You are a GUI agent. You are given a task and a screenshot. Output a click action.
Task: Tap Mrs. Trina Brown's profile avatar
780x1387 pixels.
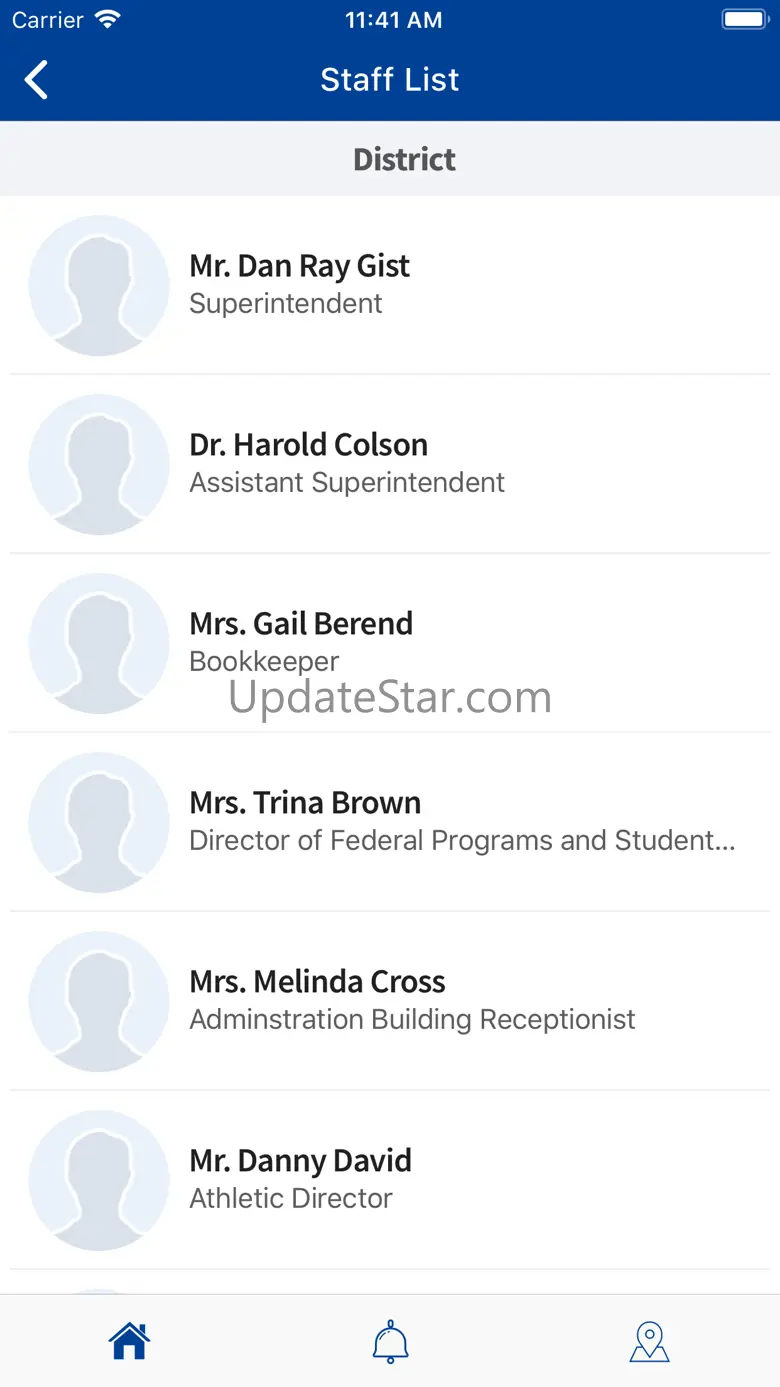[x=99, y=822]
